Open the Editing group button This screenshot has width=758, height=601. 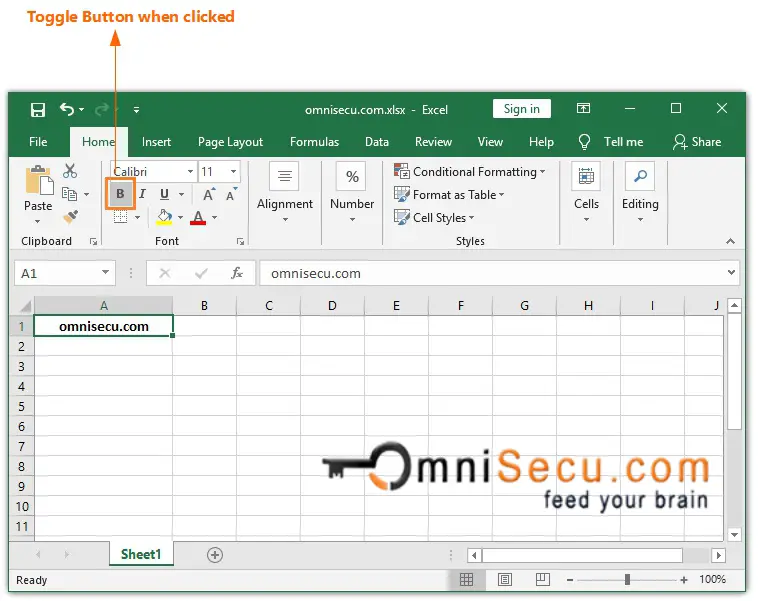coord(640,193)
